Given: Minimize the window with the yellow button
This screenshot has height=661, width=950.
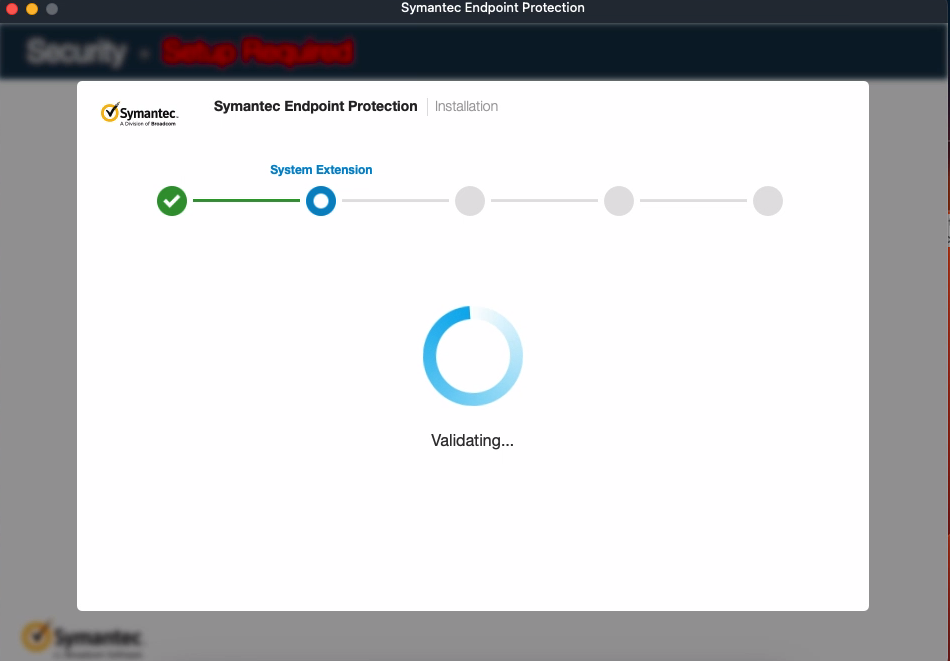Looking at the screenshot, I should coord(32,8).
